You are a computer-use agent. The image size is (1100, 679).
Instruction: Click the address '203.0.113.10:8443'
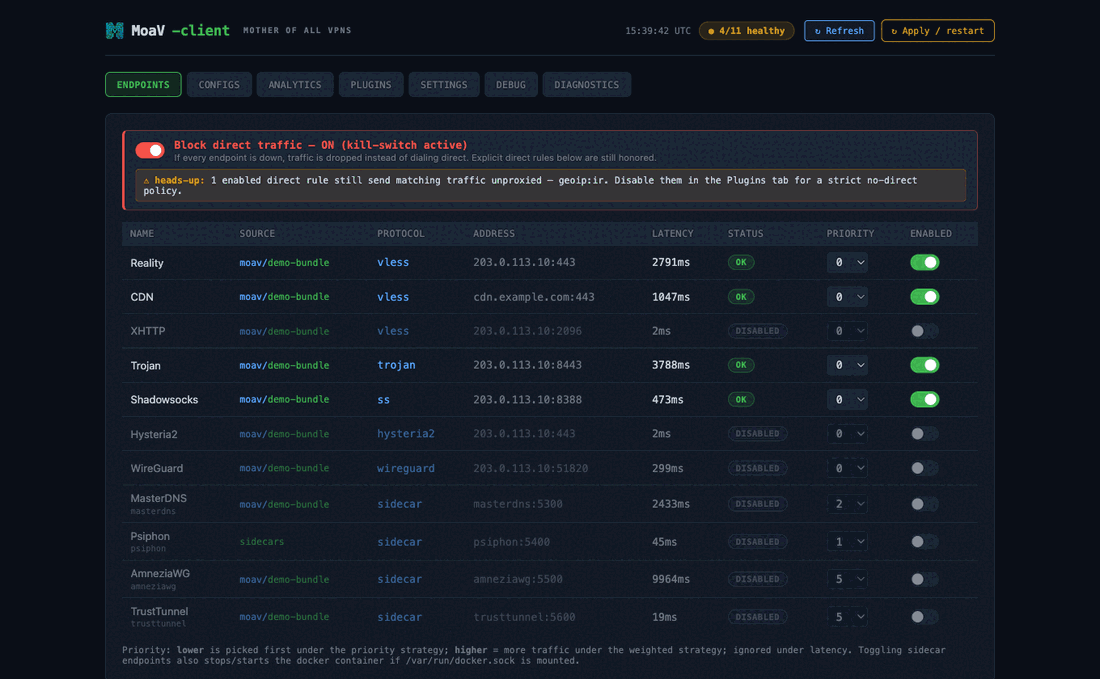pyautogui.click(x=528, y=365)
